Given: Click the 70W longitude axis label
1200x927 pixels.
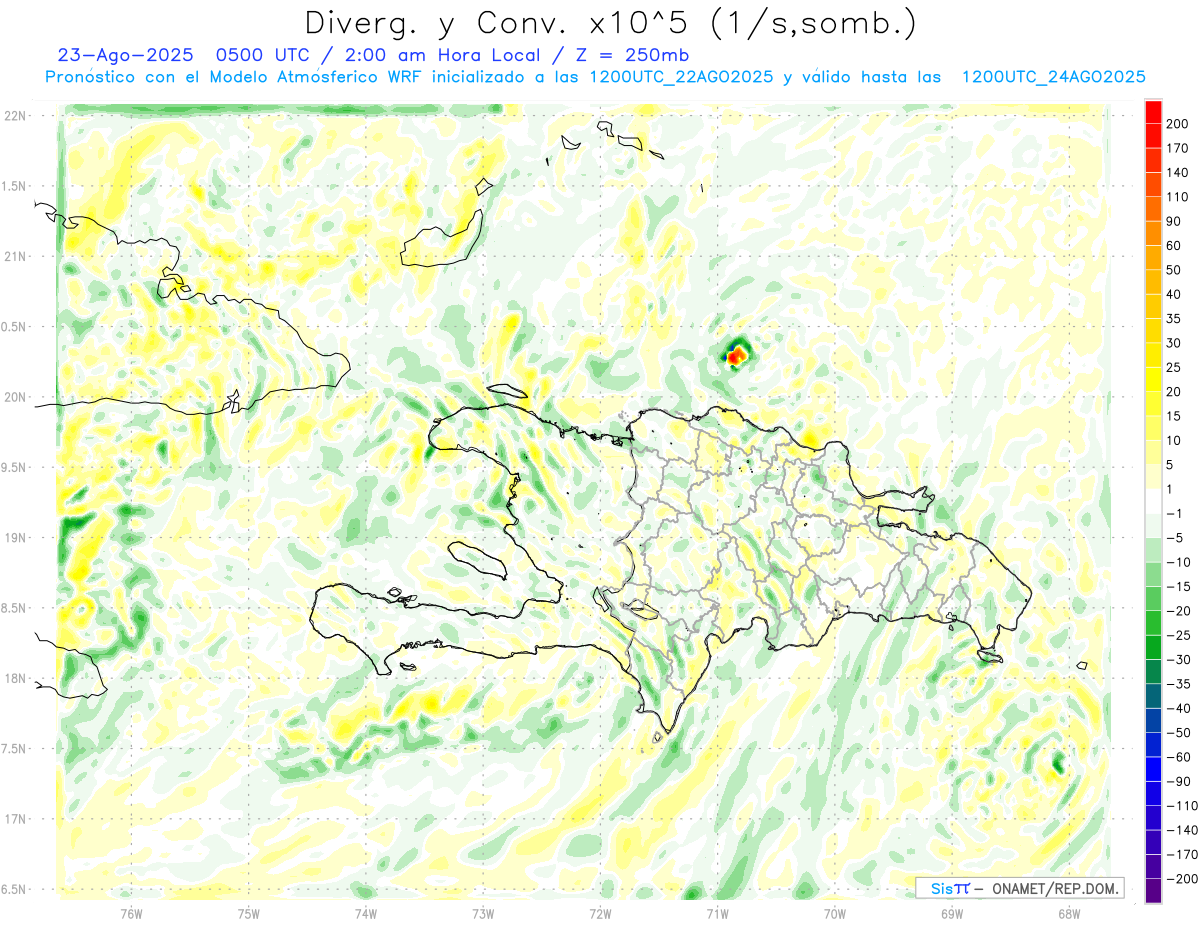Looking at the screenshot, I should pos(834,913).
